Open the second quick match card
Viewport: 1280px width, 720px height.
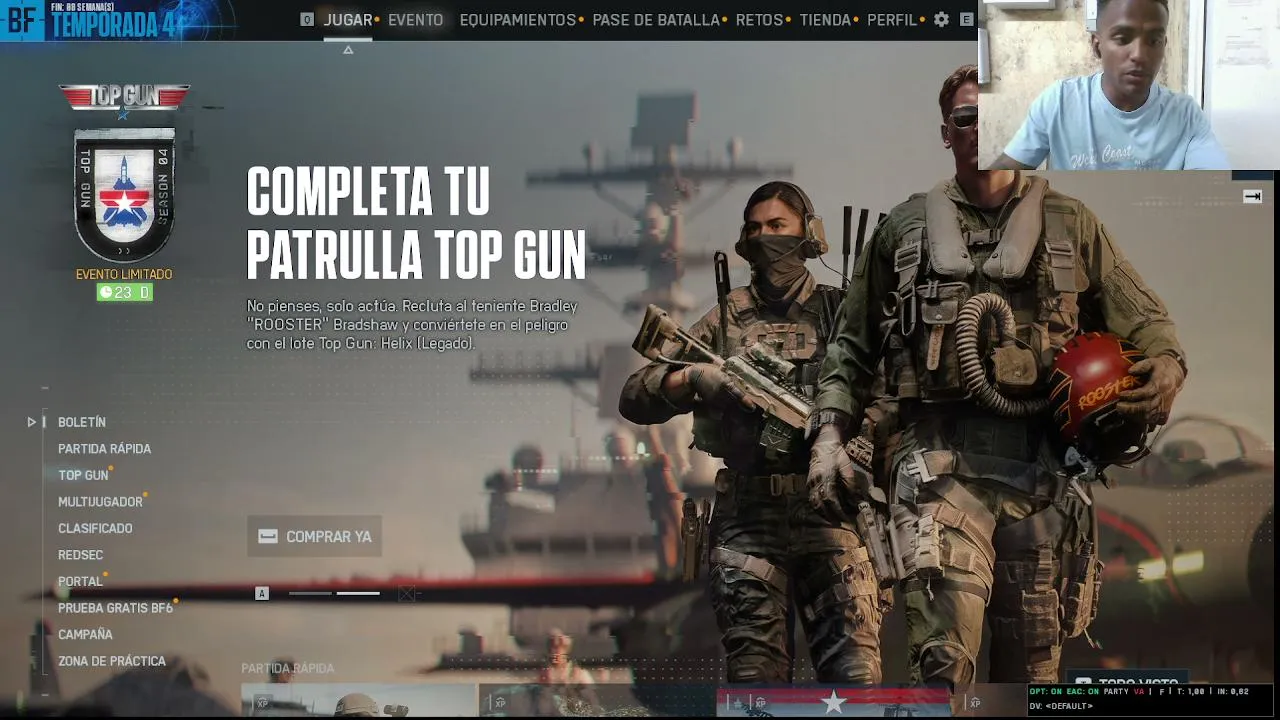tap(597, 702)
